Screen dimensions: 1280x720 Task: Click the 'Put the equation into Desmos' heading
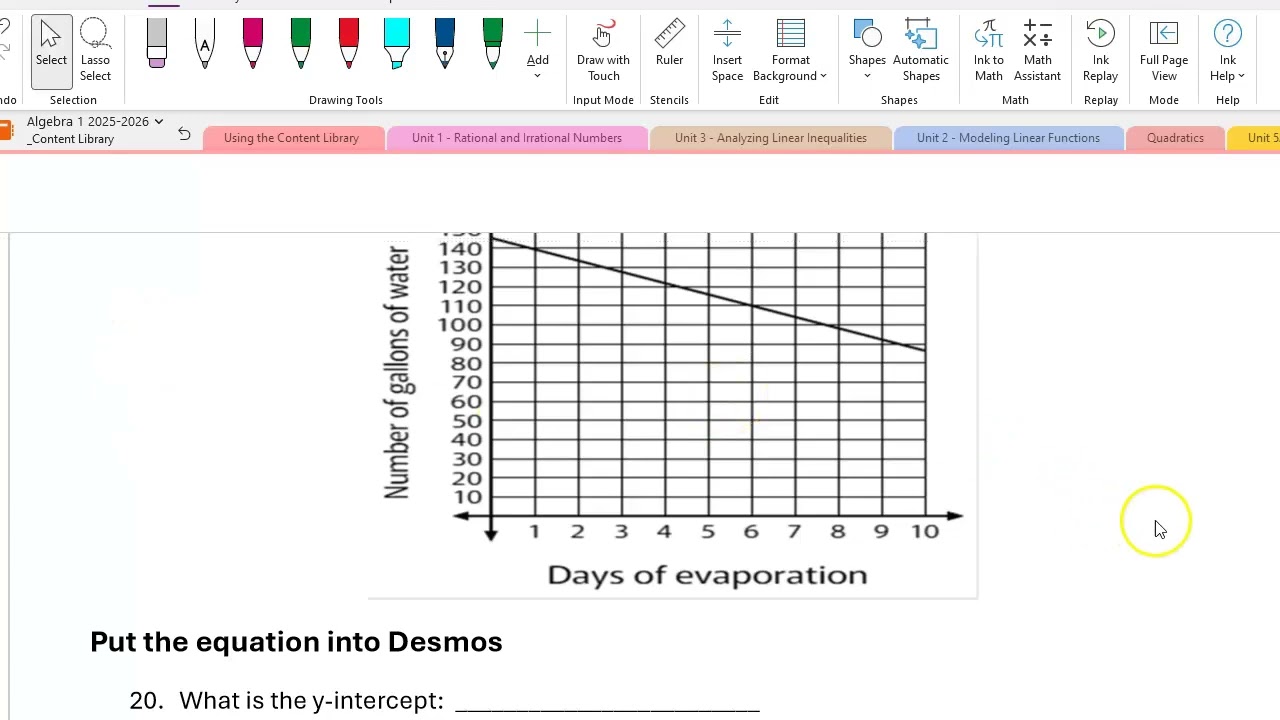click(296, 642)
